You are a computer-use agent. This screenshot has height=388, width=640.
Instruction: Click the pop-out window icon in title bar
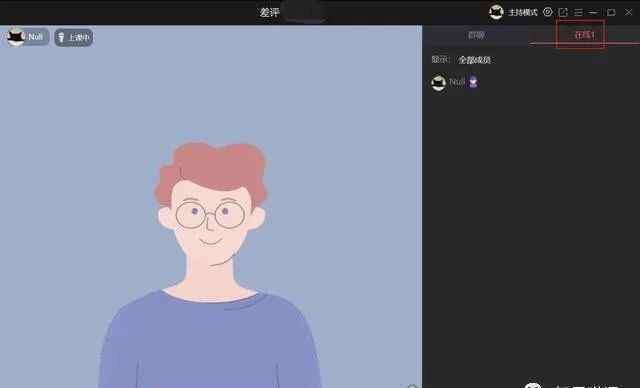[563, 12]
